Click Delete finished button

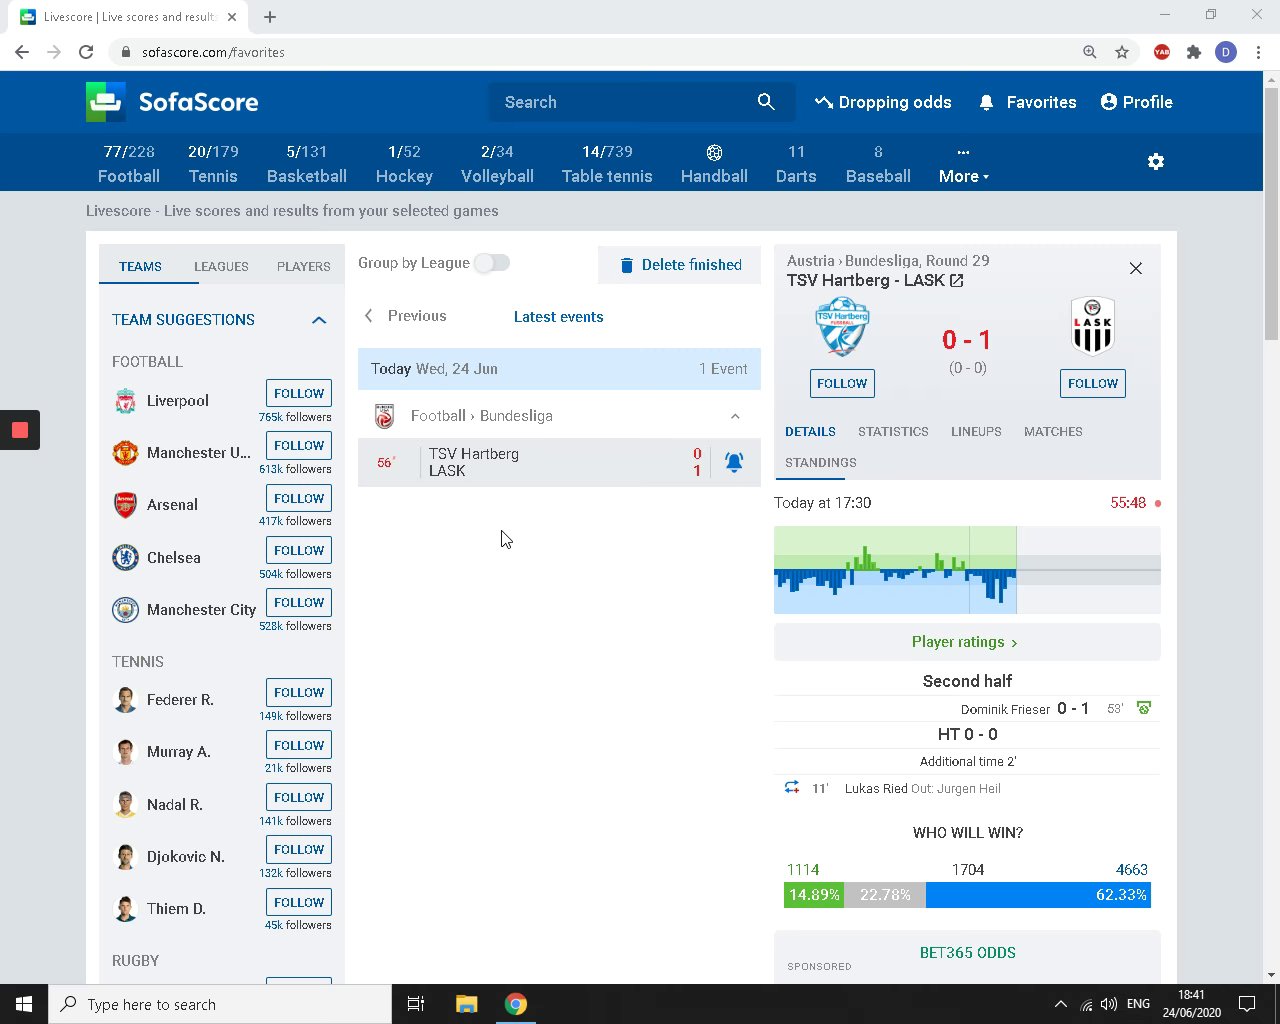[680, 265]
